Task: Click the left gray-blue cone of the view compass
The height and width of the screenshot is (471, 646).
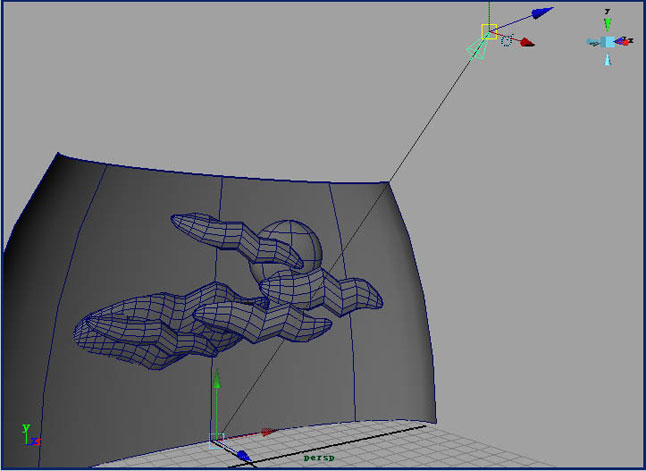Action: coord(593,42)
